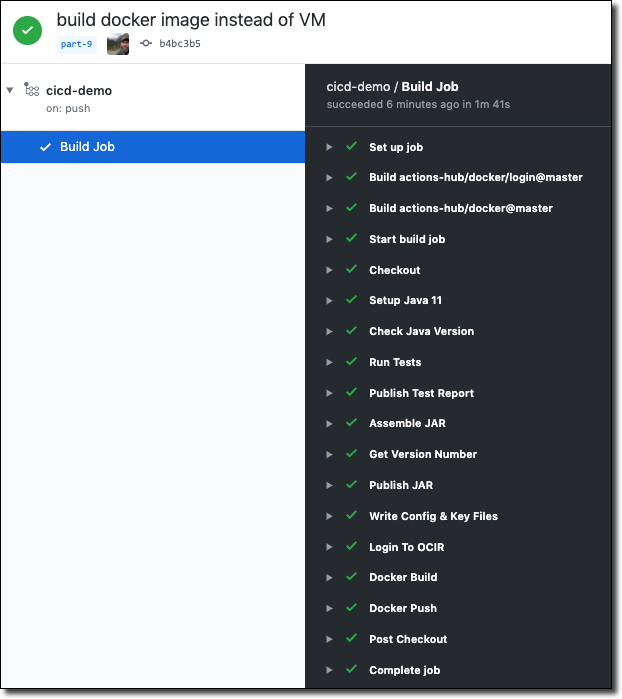This screenshot has height=699, width=622.
Task: Click the cicd-demo workflow icon
Action: (x=32, y=90)
